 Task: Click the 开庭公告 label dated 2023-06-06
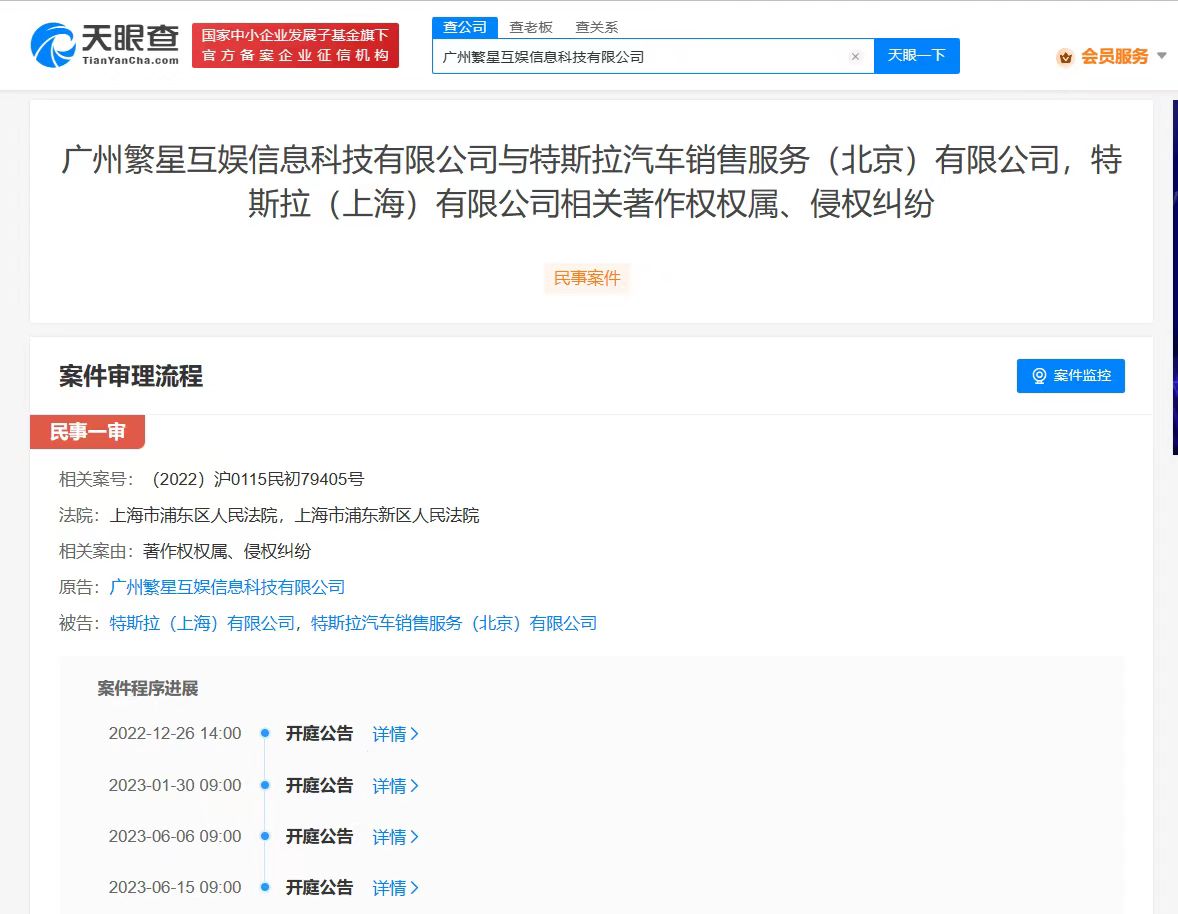point(319,837)
